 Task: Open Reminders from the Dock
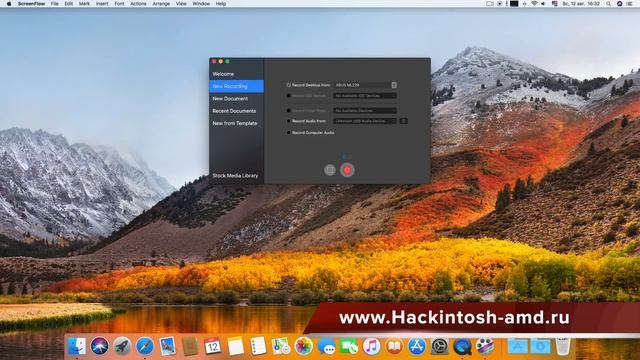(x=258, y=347)
